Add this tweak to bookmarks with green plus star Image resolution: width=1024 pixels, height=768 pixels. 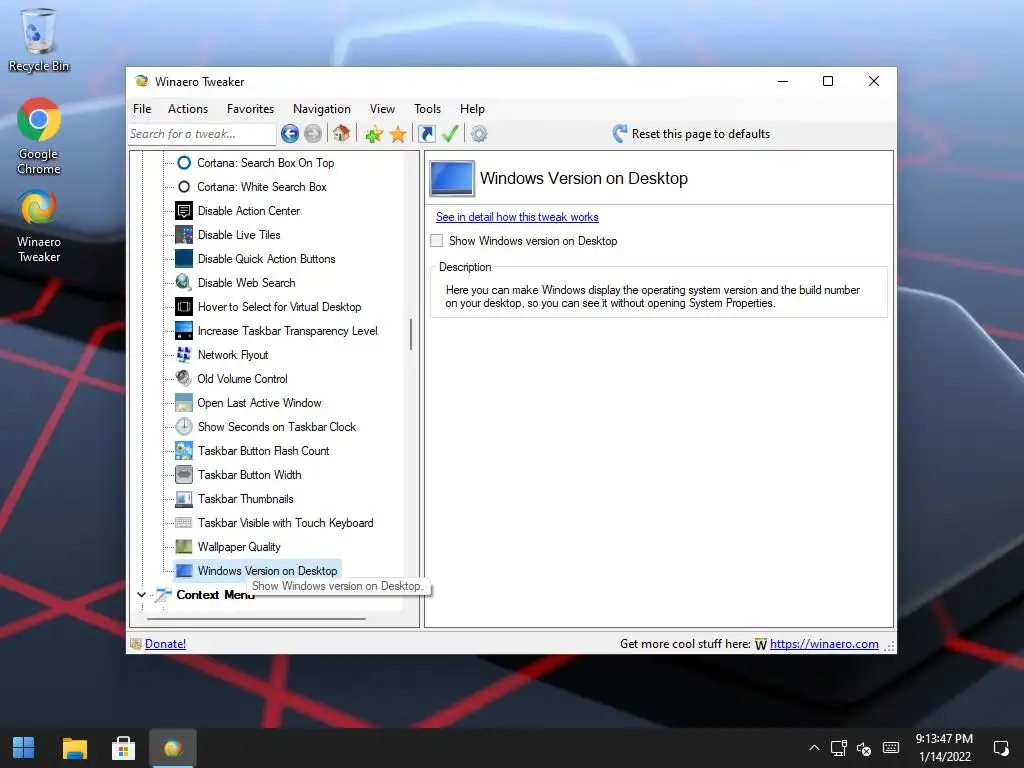click(374, 135)
